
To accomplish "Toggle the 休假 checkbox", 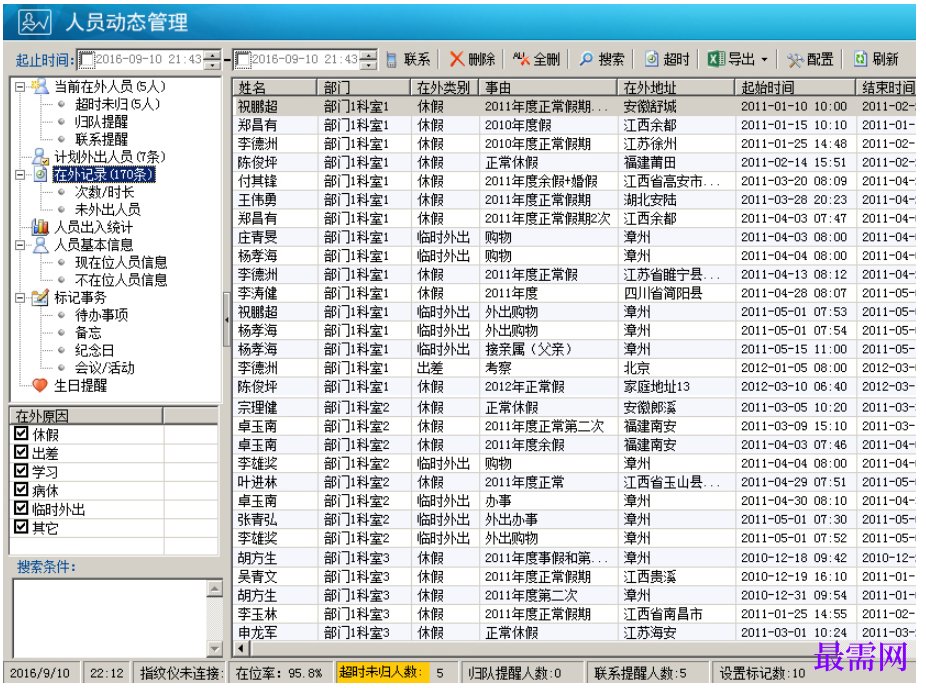I will click(21, 433).
